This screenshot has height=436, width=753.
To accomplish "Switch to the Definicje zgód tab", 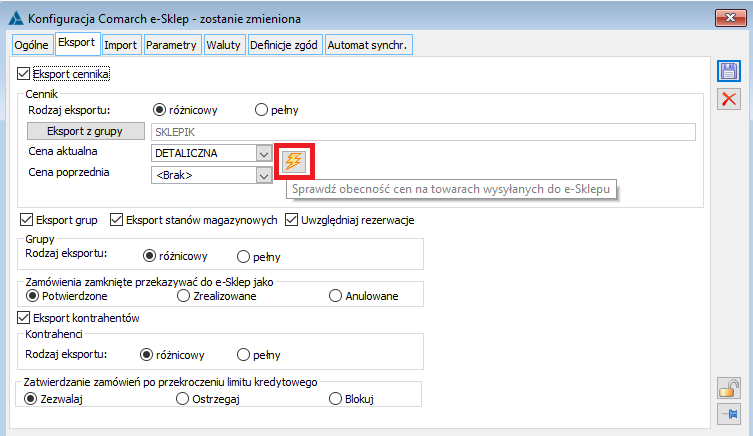I will (x=284, y=45).
